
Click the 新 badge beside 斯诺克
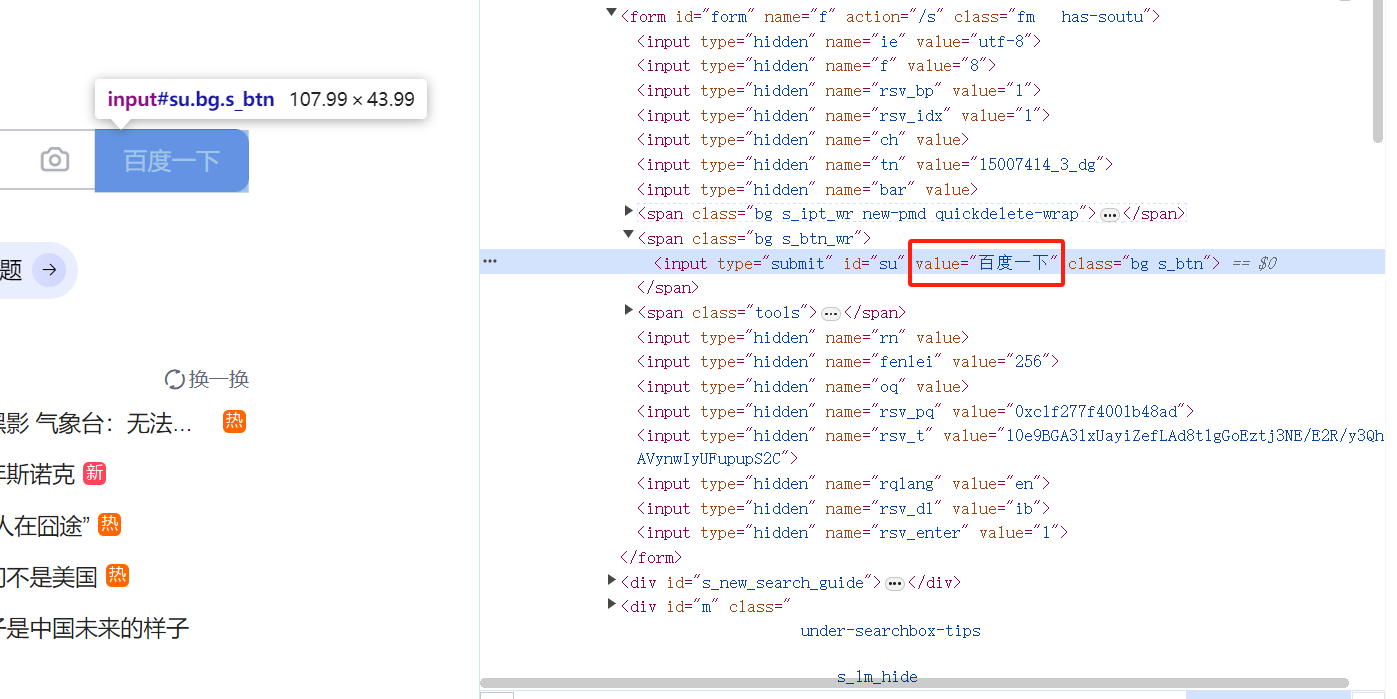click(94, 473)
